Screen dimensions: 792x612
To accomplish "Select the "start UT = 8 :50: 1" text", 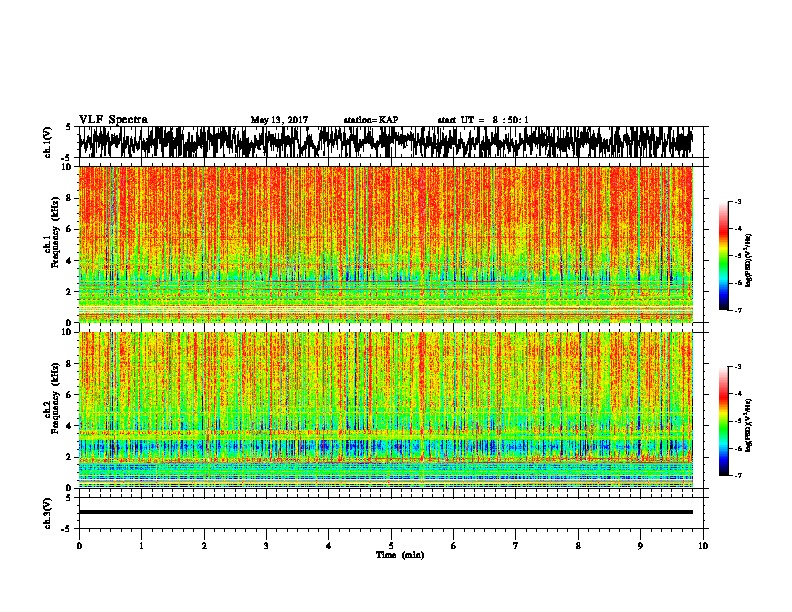I will [x=483, y=120].
